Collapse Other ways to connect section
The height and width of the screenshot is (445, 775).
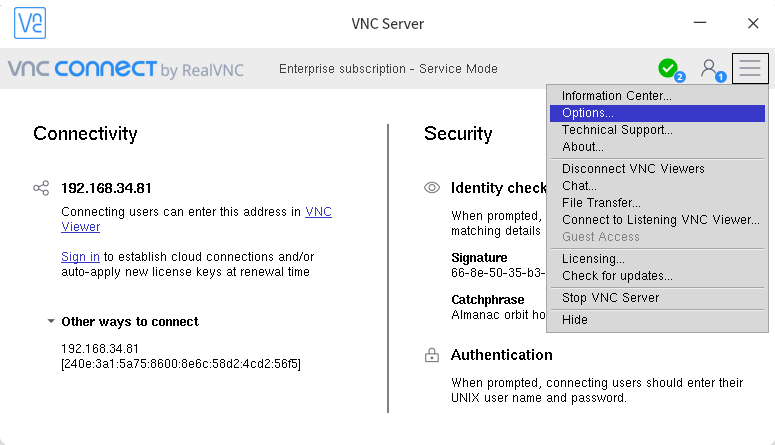(x=51, y=322)
